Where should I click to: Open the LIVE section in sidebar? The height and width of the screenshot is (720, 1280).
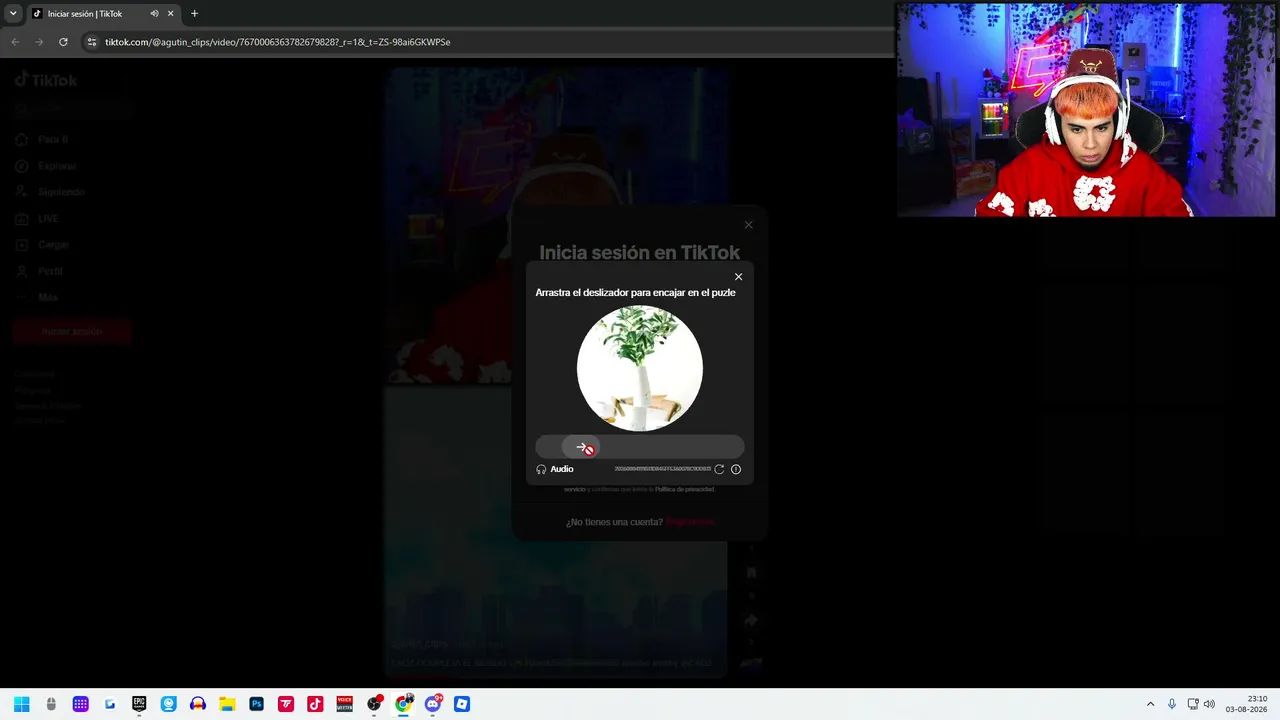click(37, 218)
